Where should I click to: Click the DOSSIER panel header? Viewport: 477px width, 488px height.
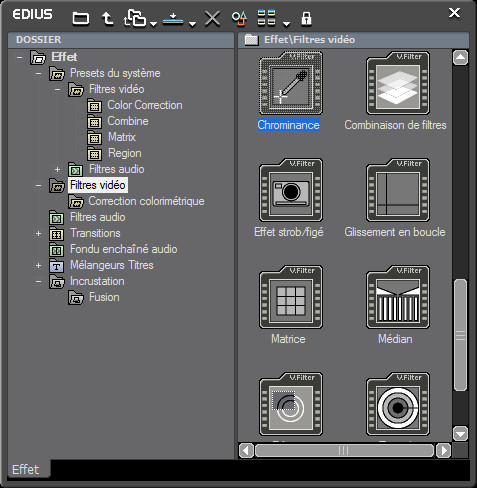121,40
